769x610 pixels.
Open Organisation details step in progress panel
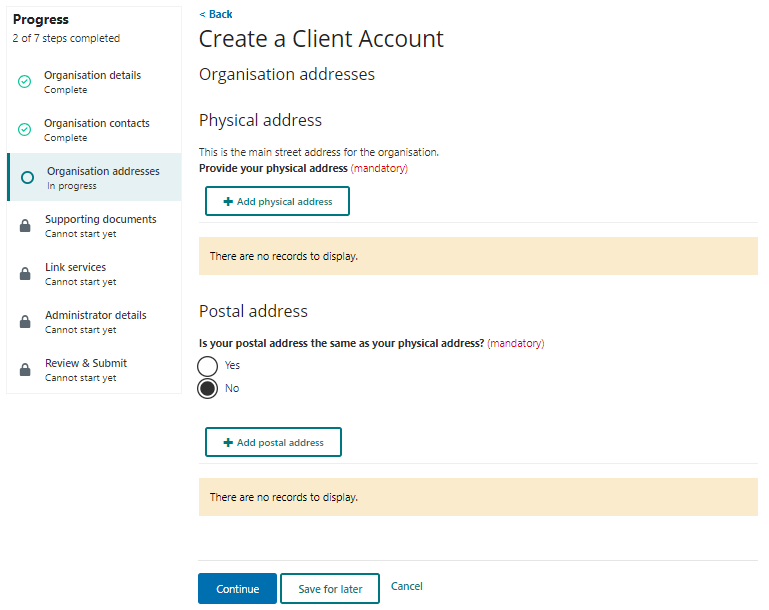tap(92, 75)
